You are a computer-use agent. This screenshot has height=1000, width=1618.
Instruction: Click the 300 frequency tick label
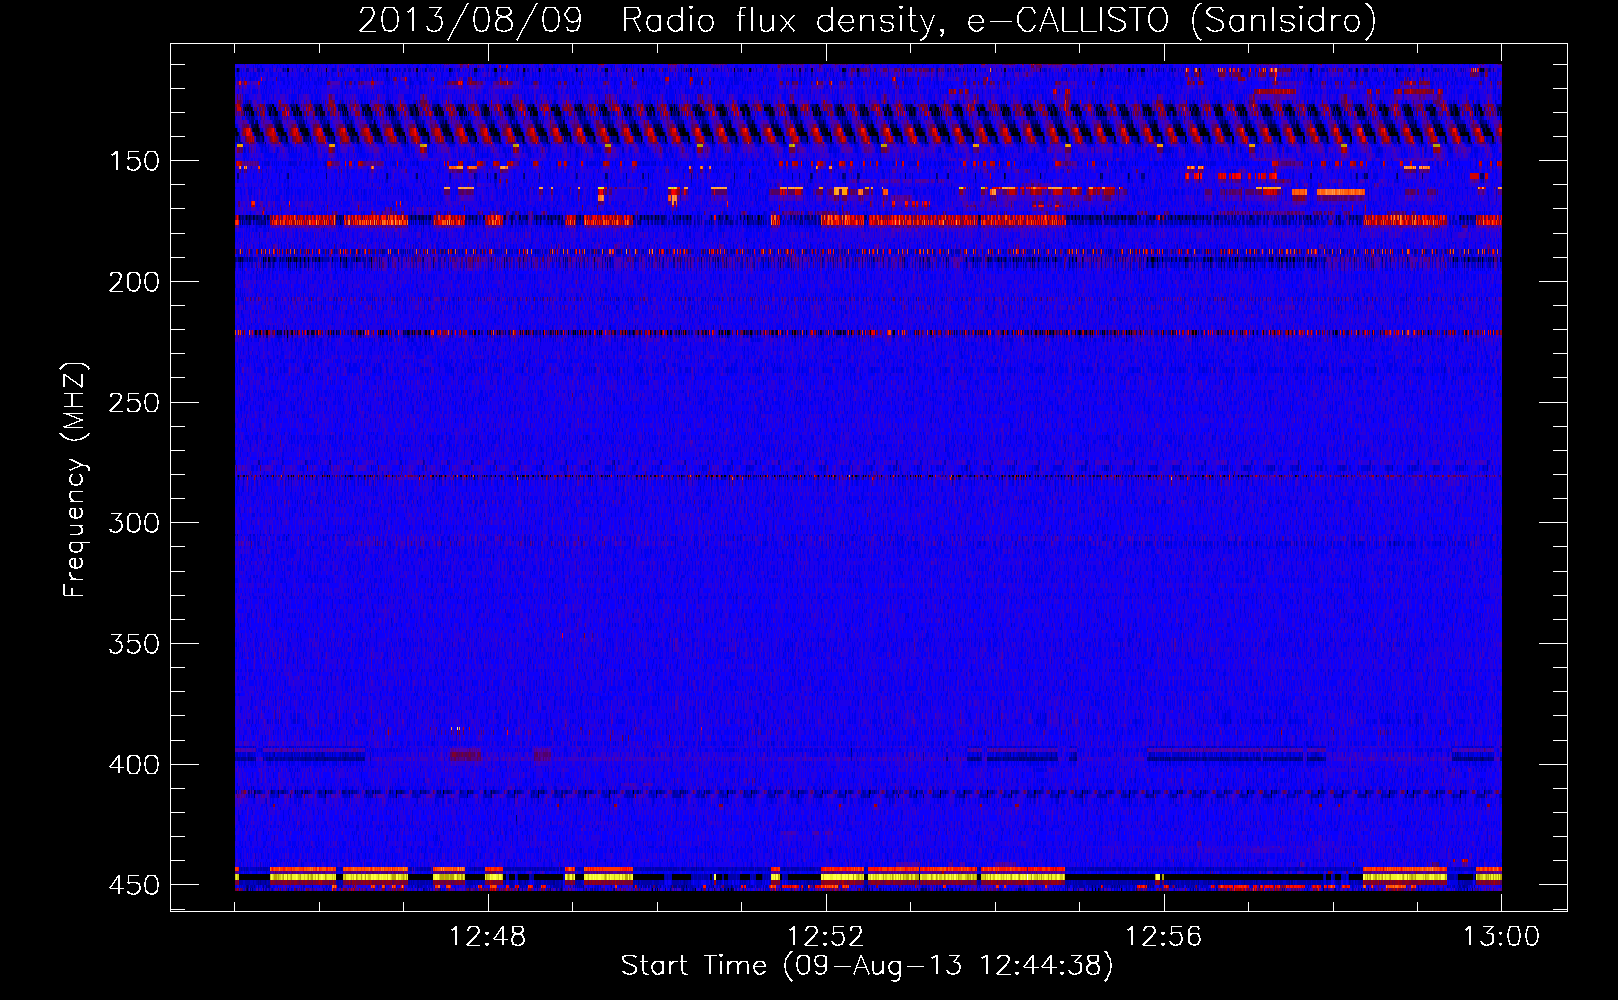tap(134, 523)
